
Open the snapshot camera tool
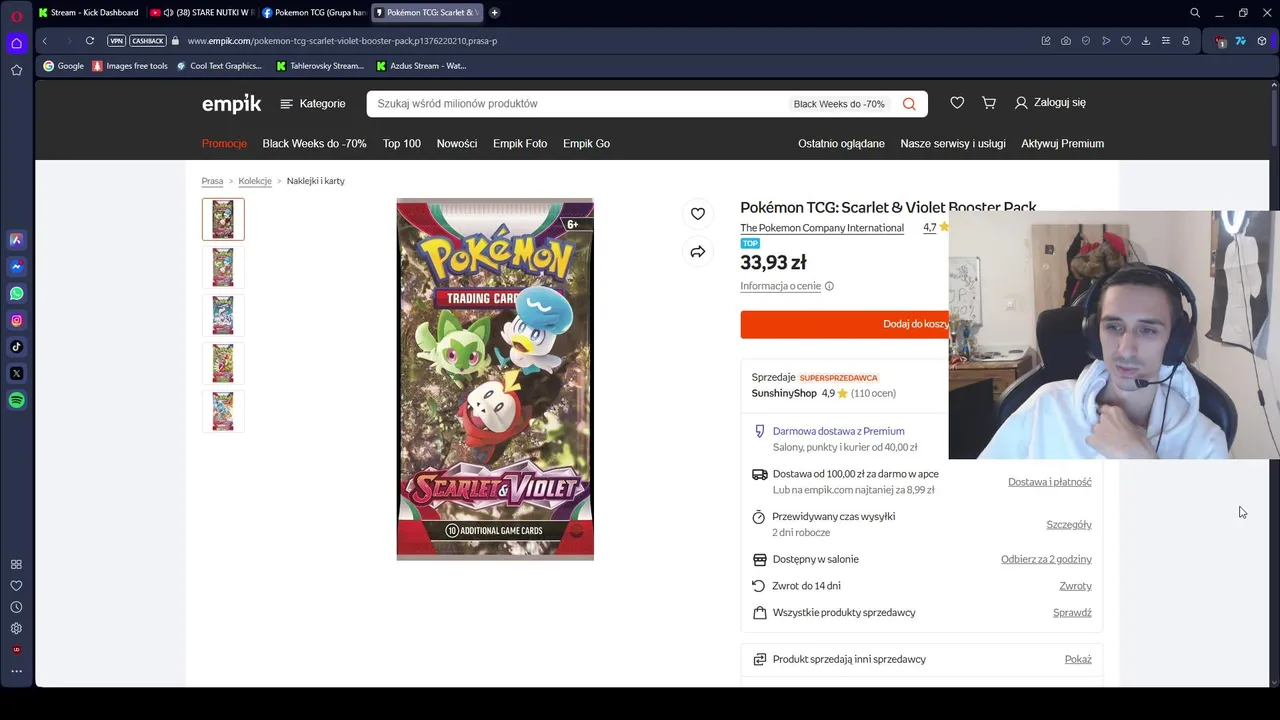pyautogui.click(x=1066, y=41)
